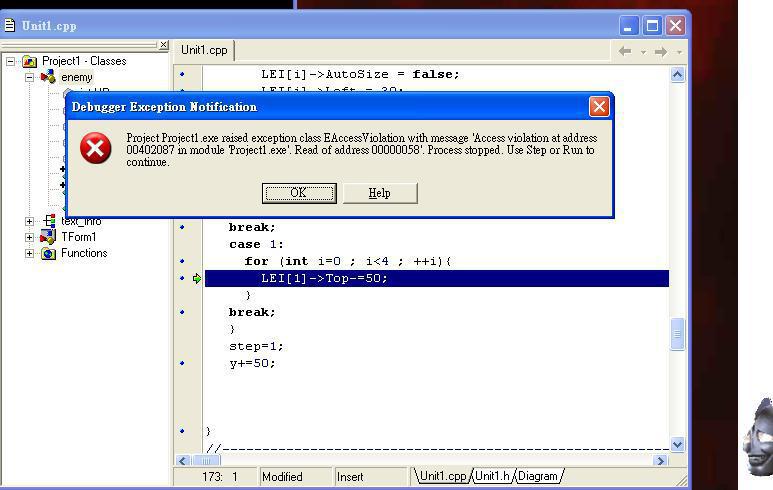This screenshot has height=490, width=773.
Task: Click the Functions node icon
Action: (x=48, y=253)
